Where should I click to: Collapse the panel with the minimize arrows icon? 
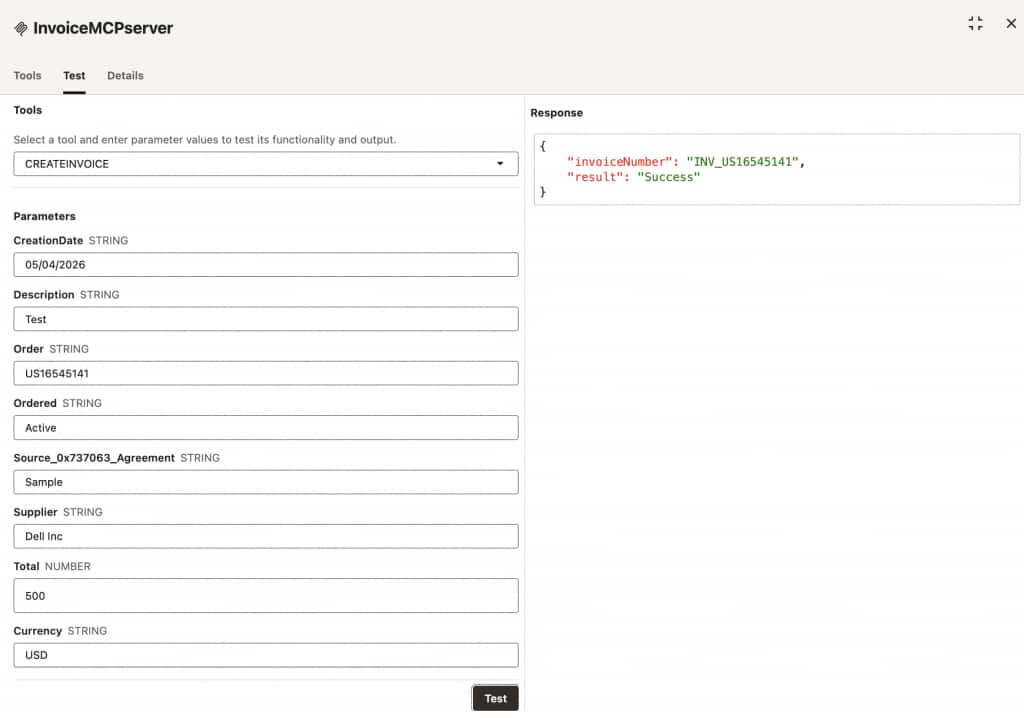[x=975, y=24]
